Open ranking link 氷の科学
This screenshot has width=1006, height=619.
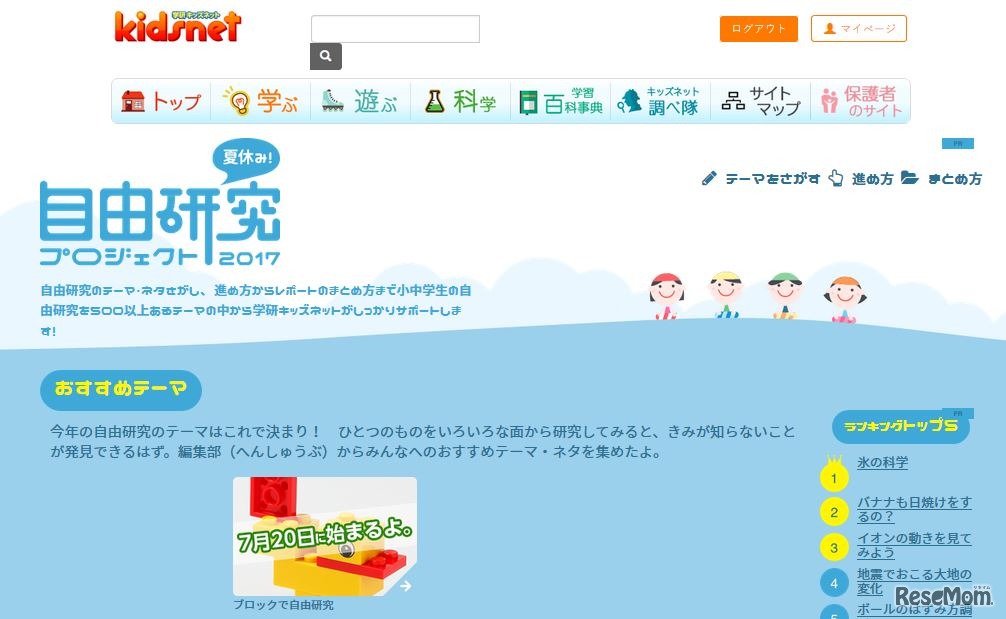(882, 462)
